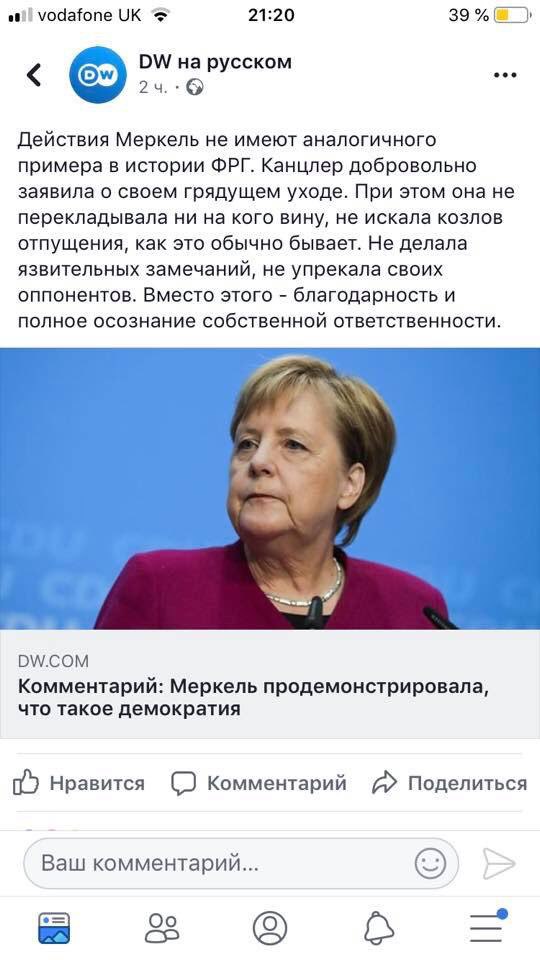
Task: Open the Notifications bell tab
Action: tap(378, 928)
